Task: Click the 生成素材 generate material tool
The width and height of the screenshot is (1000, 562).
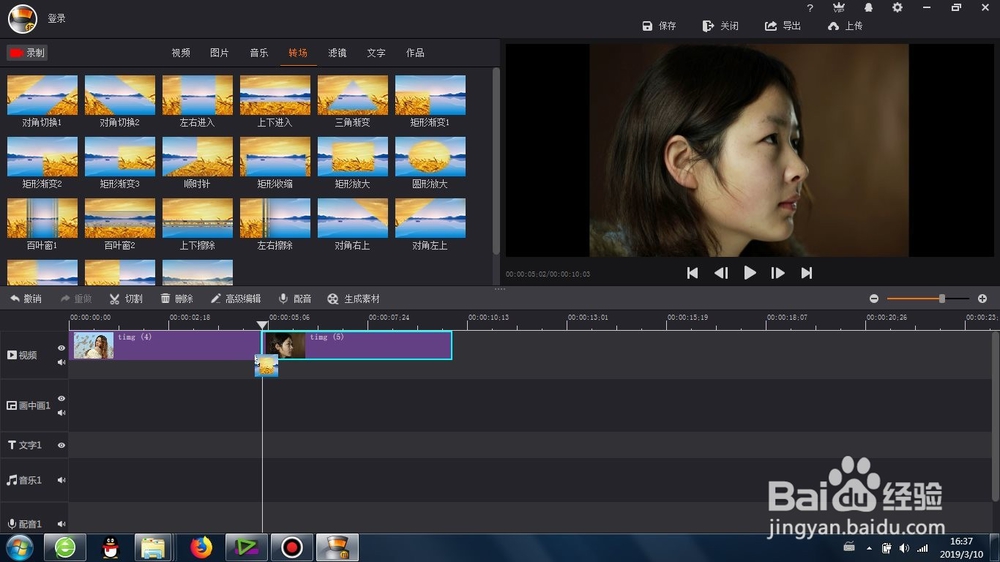Action: coord(353,299)
